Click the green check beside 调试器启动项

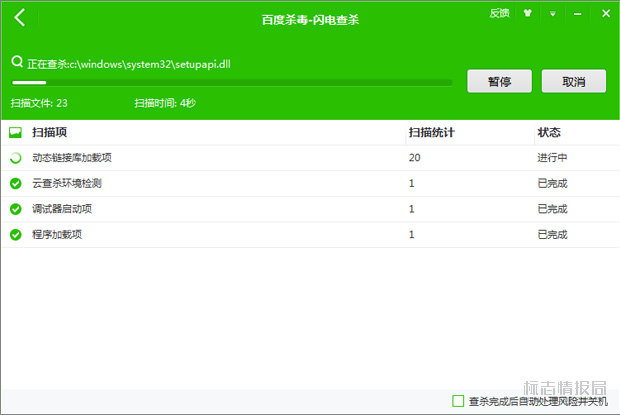click(15, 209)
